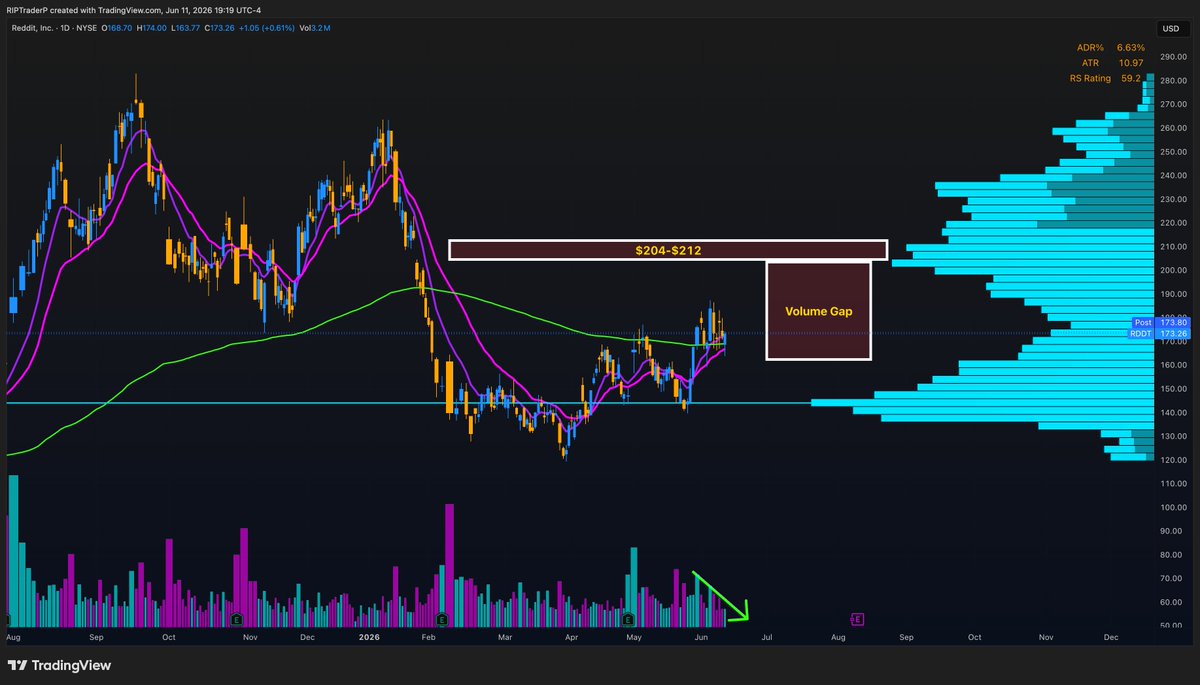Select the $204-$212 zone label
The width and height of the screenshot is (1200, 685).
(667, 250)
